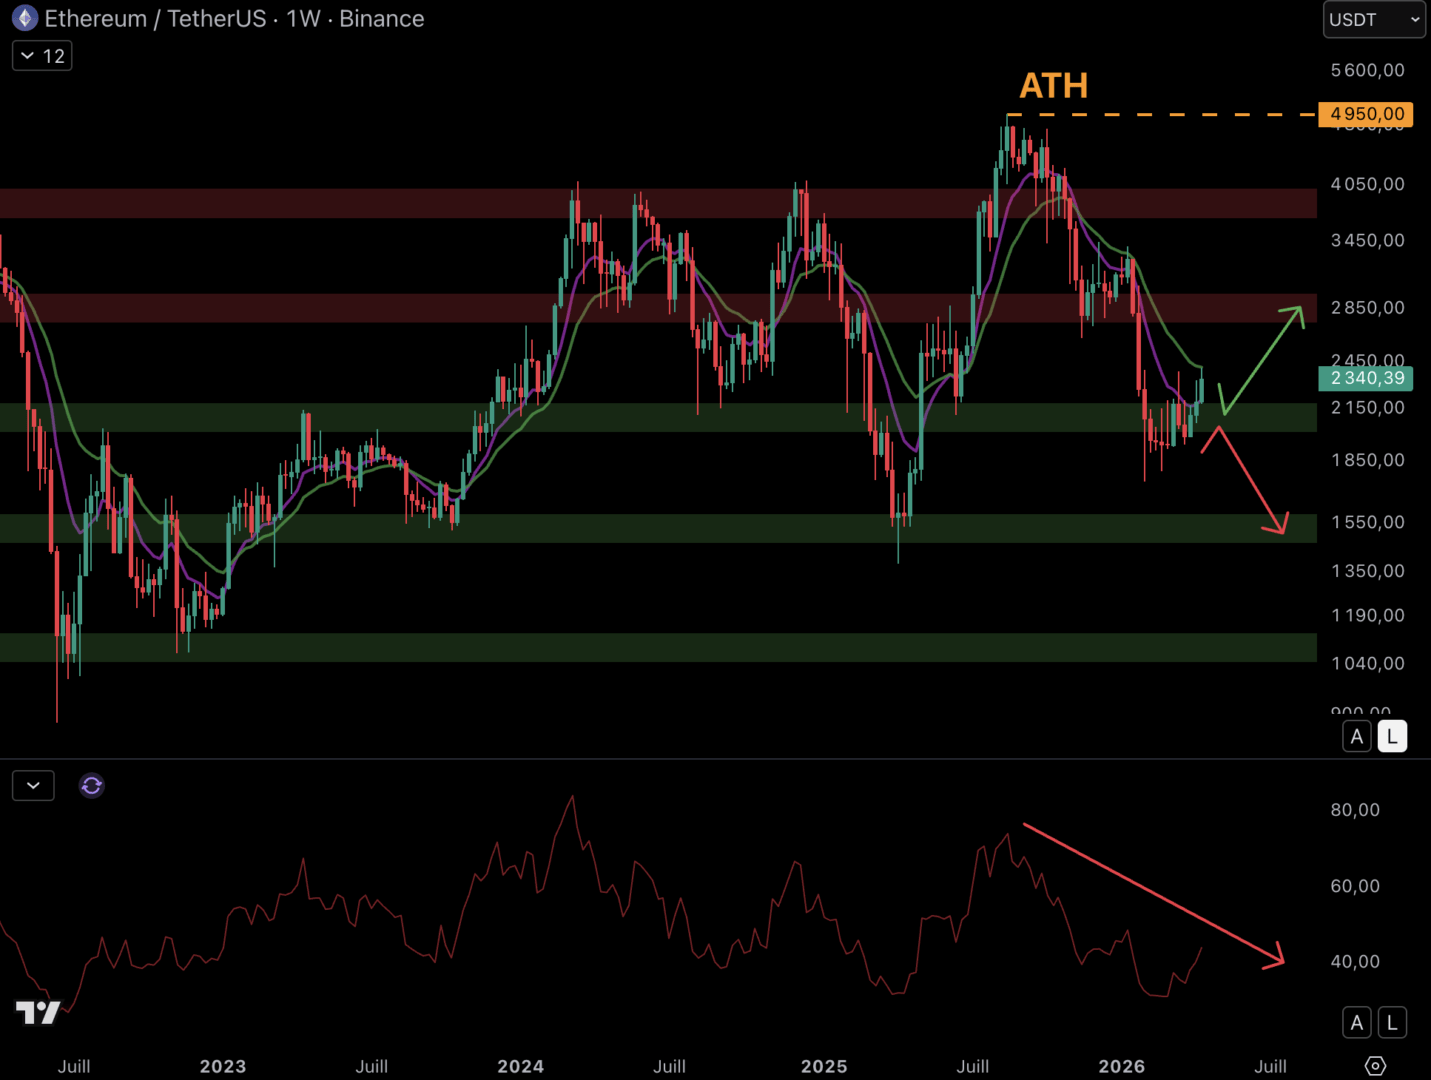Screen dimensions: 1431x1080
Task: Click the Ethereum / TetherUS symbol title
Action: tap(155, 19)
